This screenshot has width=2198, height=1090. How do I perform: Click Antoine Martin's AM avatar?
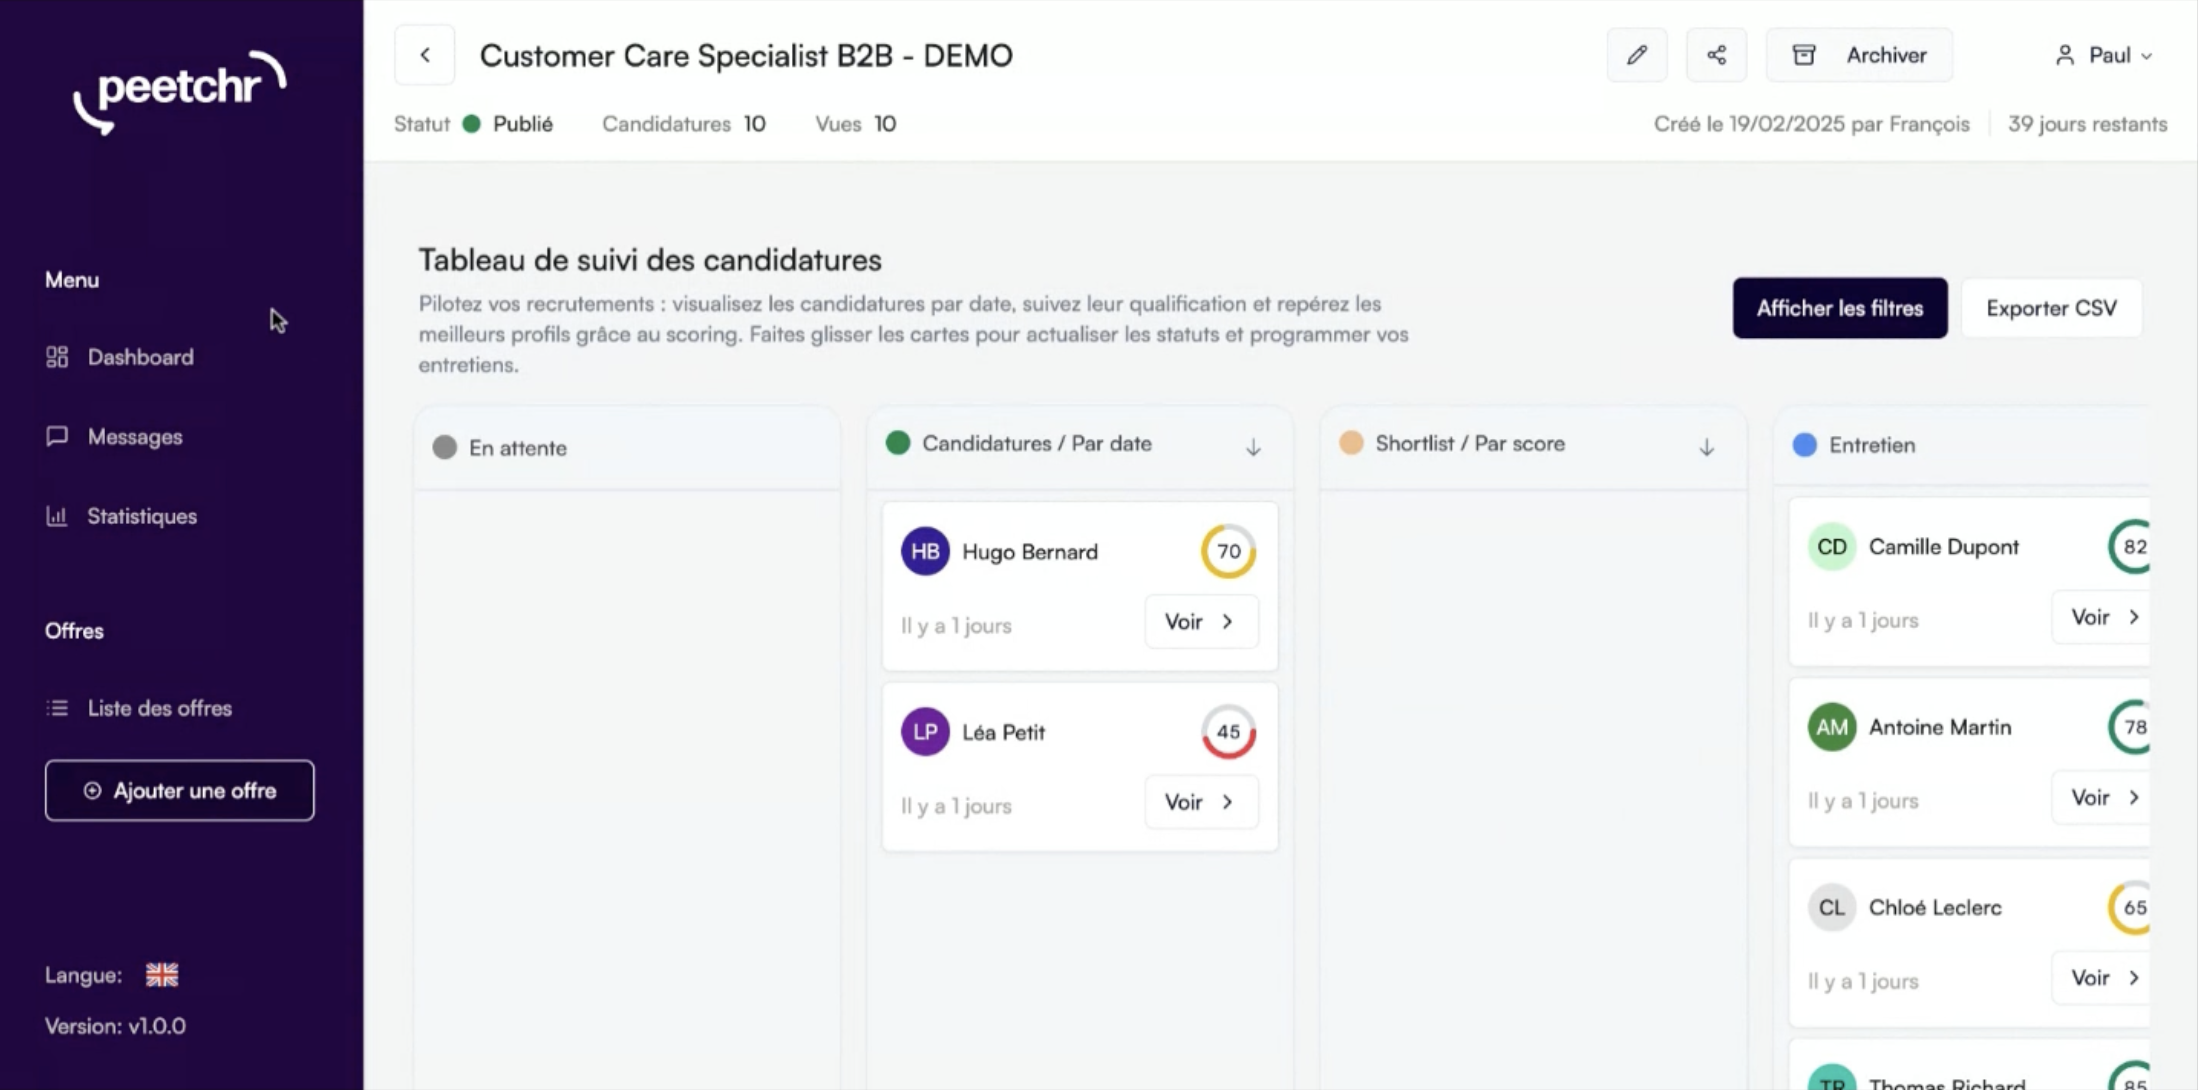[x=1831, y=727]
